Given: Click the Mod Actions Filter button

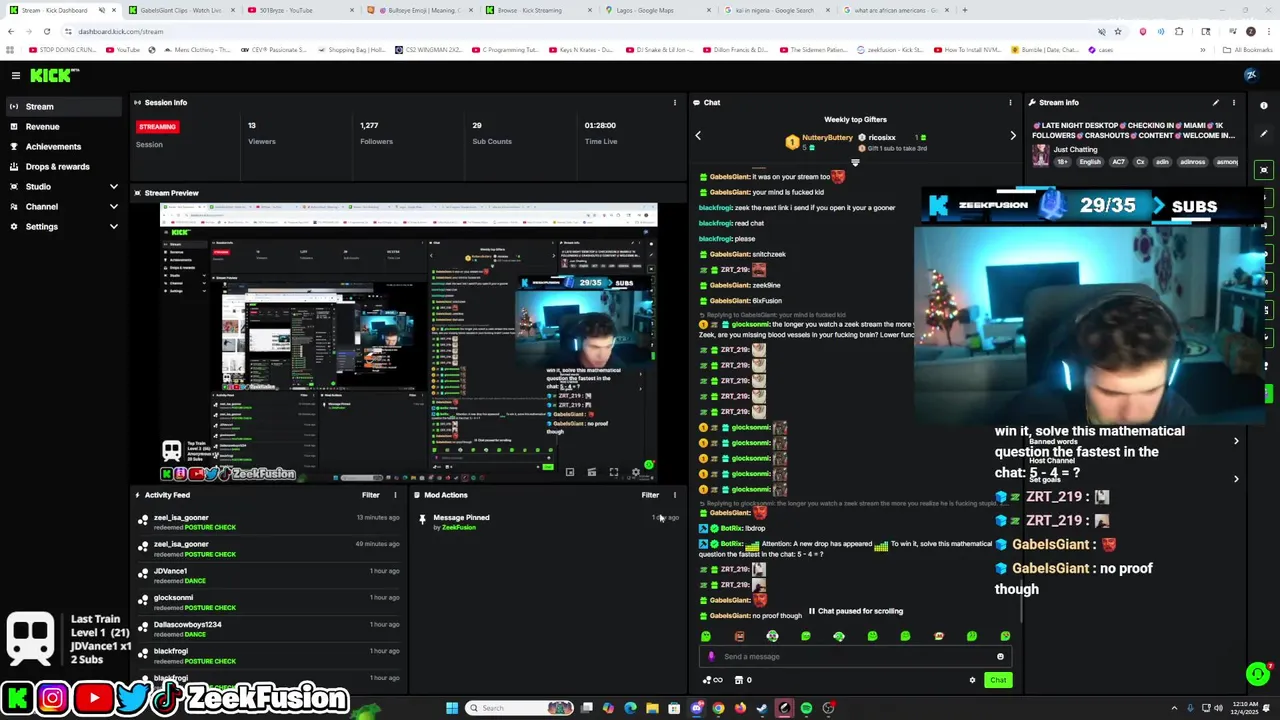Looking at the screenshot, I should pyautogui.click(x=650, y=495).
